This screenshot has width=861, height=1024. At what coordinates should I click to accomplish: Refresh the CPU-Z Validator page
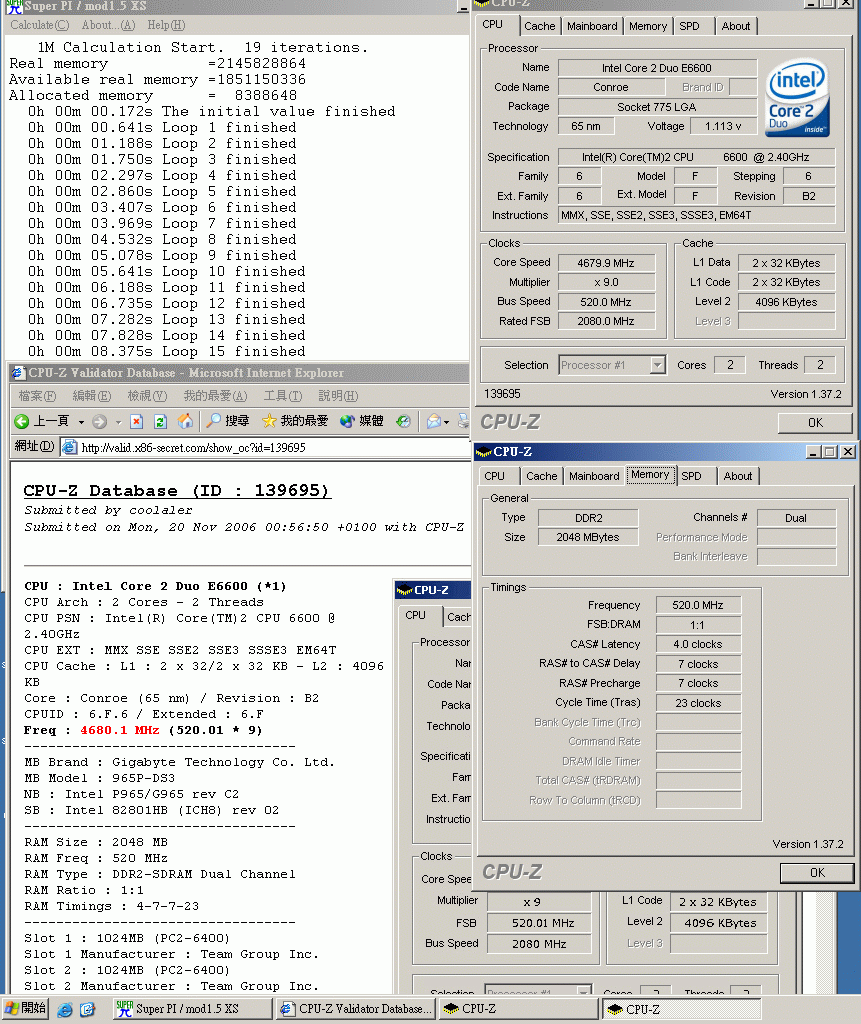tap(160, 422)
